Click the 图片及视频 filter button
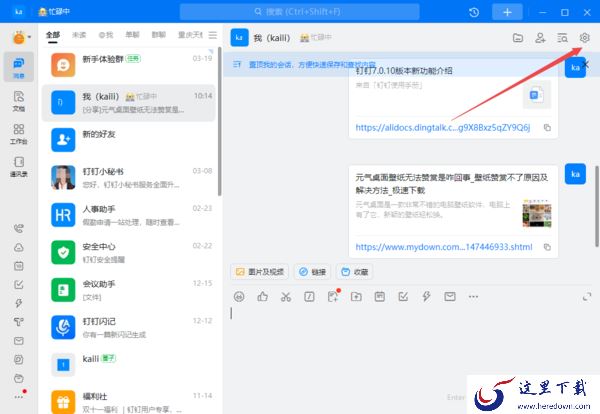The image size is (600, 414). (260, 272)
